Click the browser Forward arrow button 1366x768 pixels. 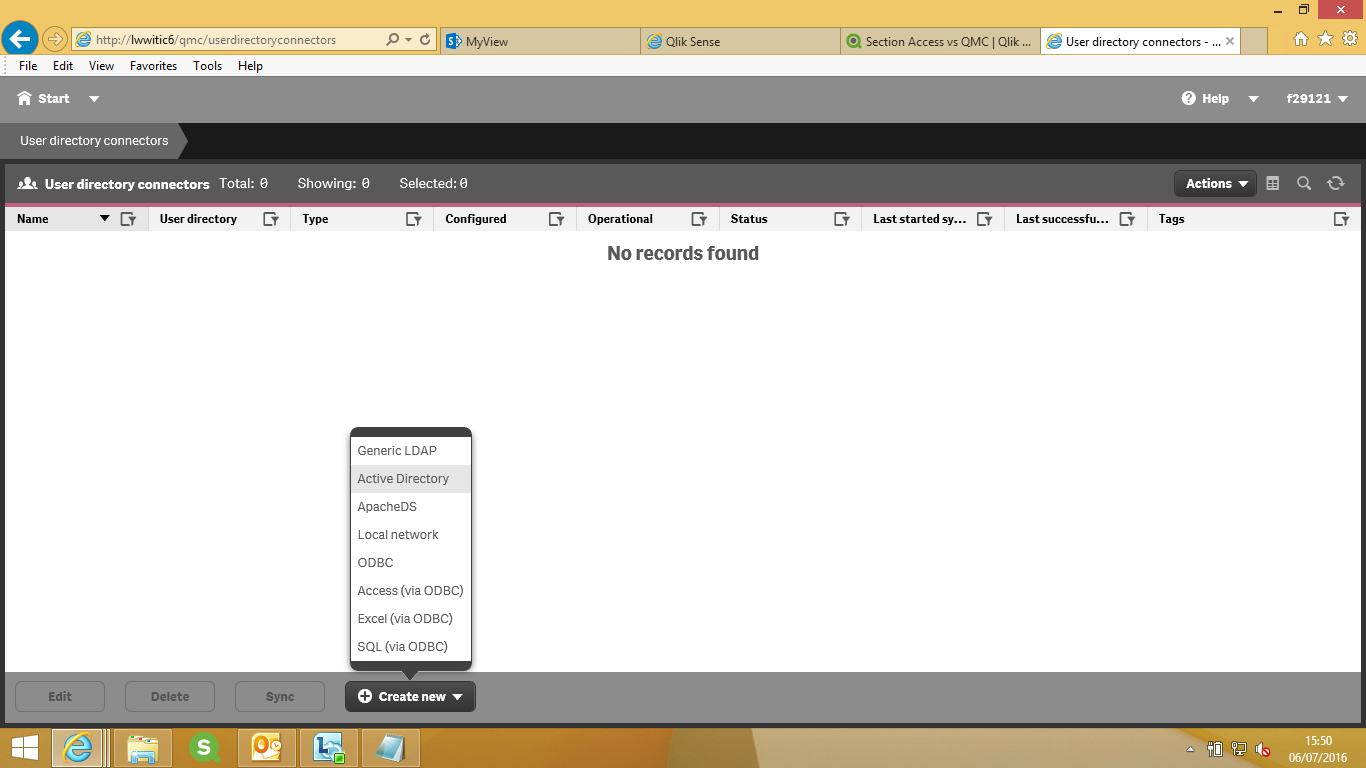pos(55,40)
